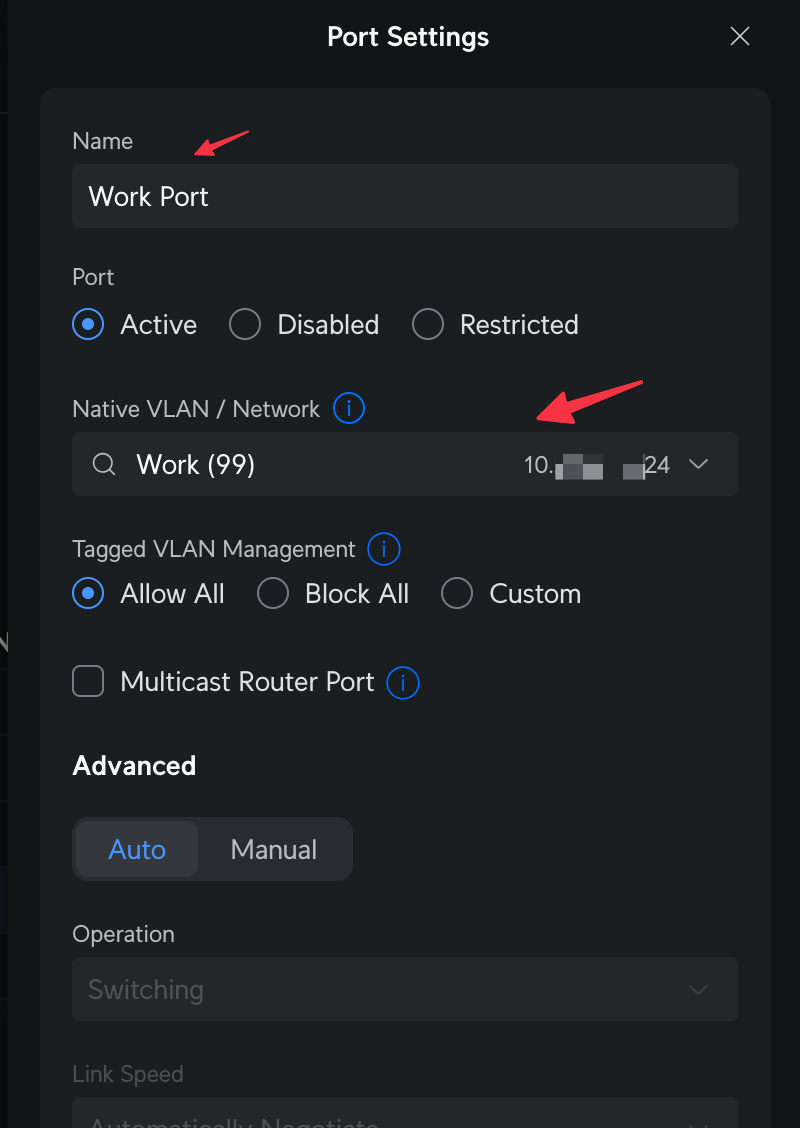This screenshot has height=1128, width=800.
Task: Enable the Multicast Router Port checkbox
Action: [x=88, y=681]
